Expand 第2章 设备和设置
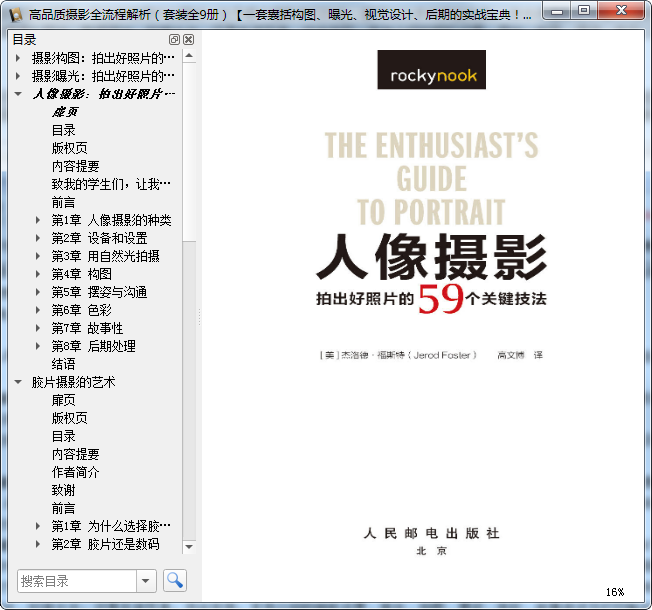This screenshot has width=652, height=610. [38, 238]
